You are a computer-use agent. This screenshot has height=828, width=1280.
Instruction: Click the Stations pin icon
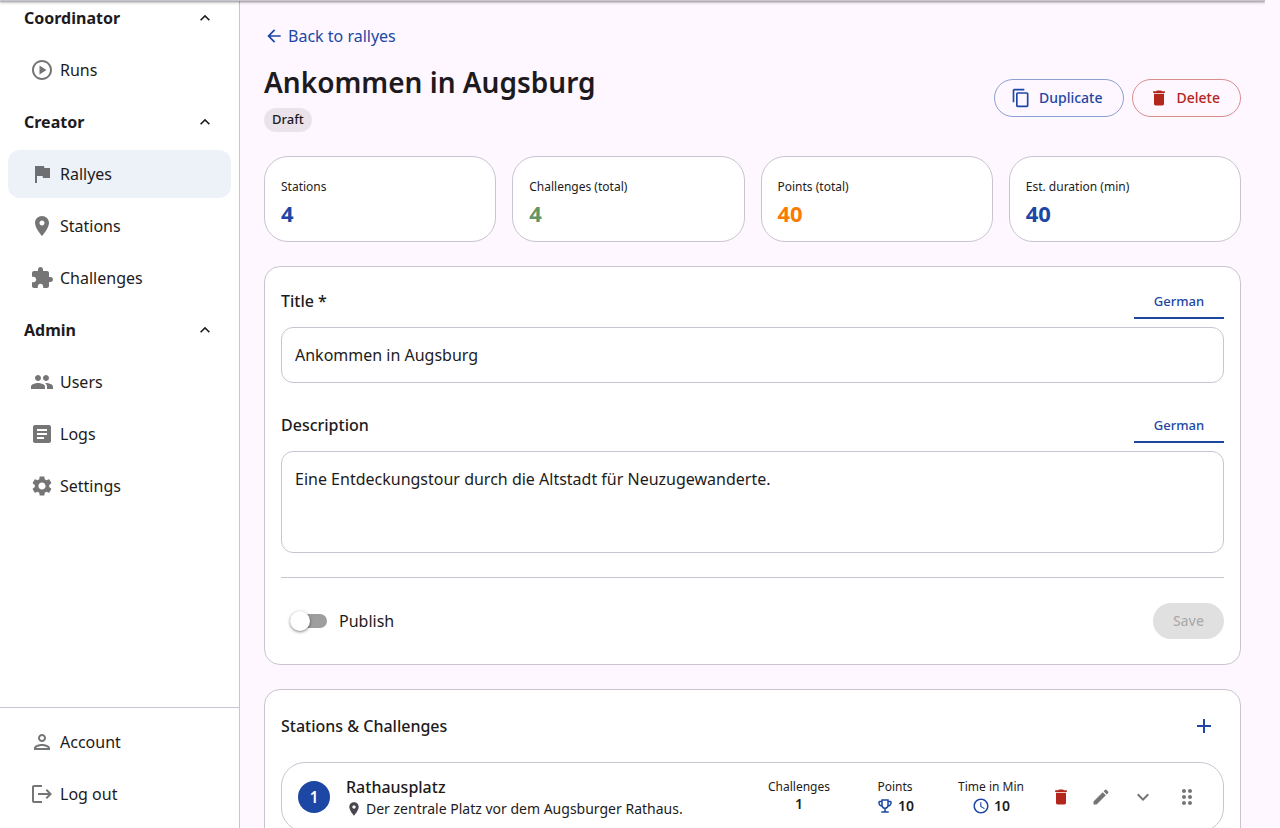point(42,226)
